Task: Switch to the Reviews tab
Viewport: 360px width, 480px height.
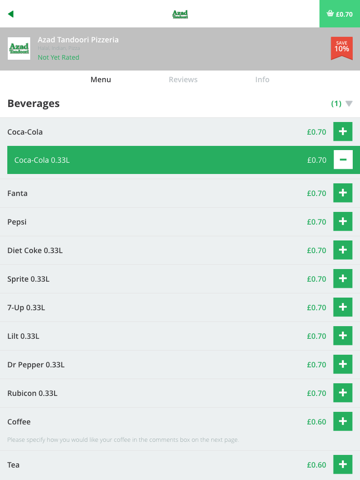Action: point(183,80)
